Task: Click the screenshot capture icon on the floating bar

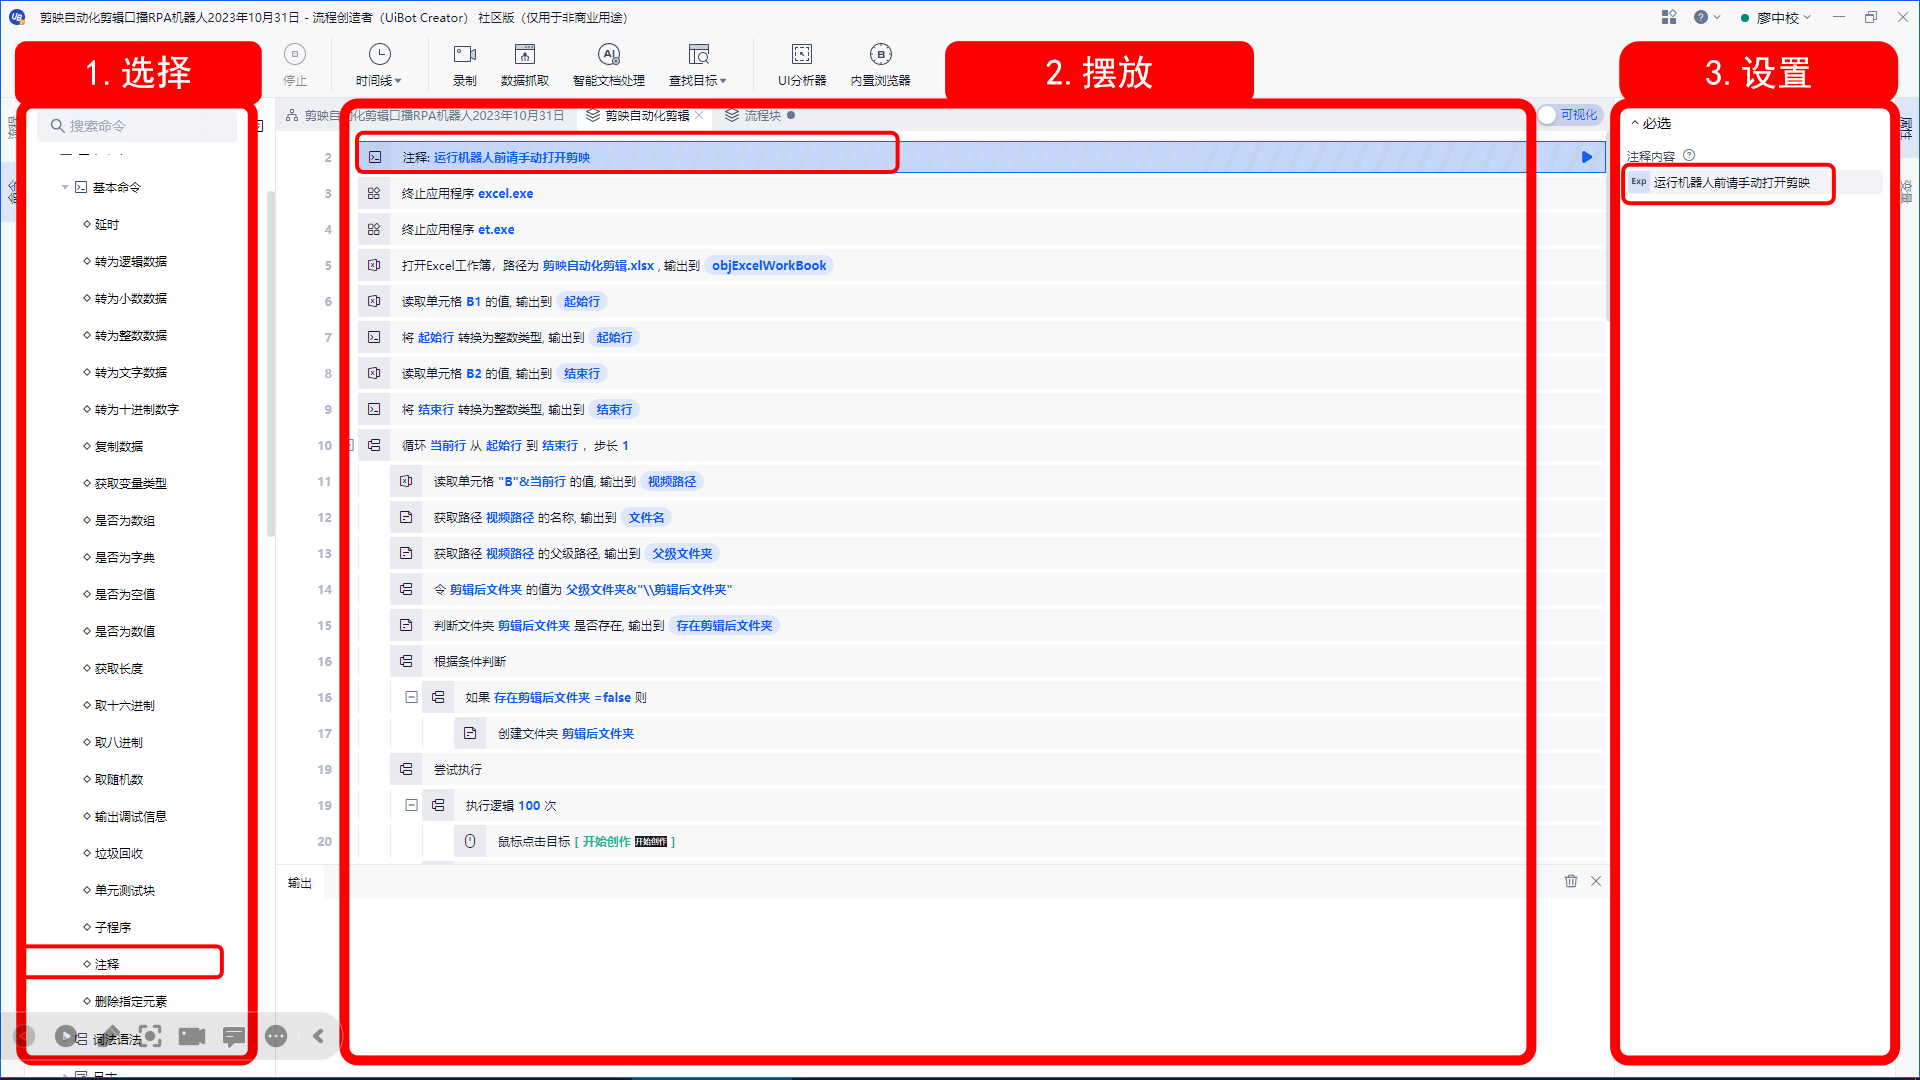Action: [150, 1036]
